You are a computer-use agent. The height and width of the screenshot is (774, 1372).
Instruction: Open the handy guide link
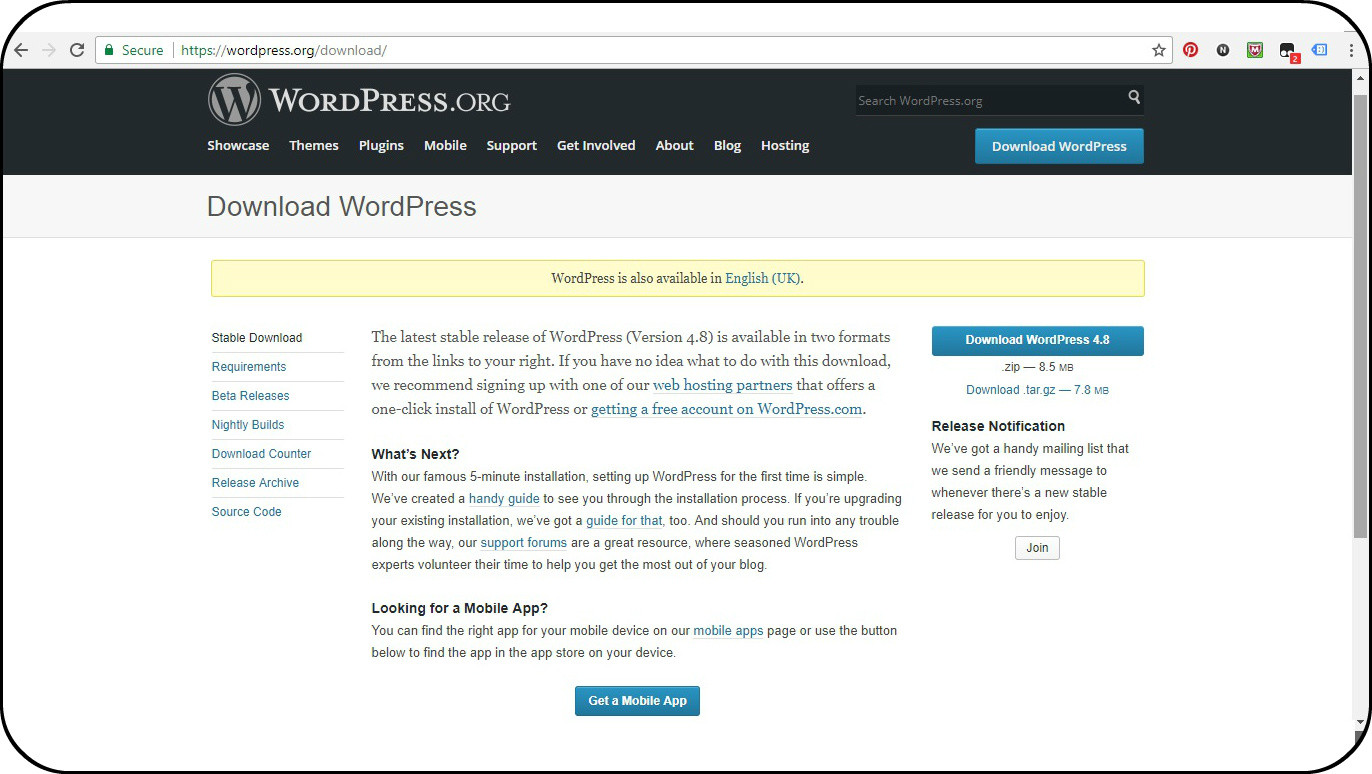tap(504, 498)
